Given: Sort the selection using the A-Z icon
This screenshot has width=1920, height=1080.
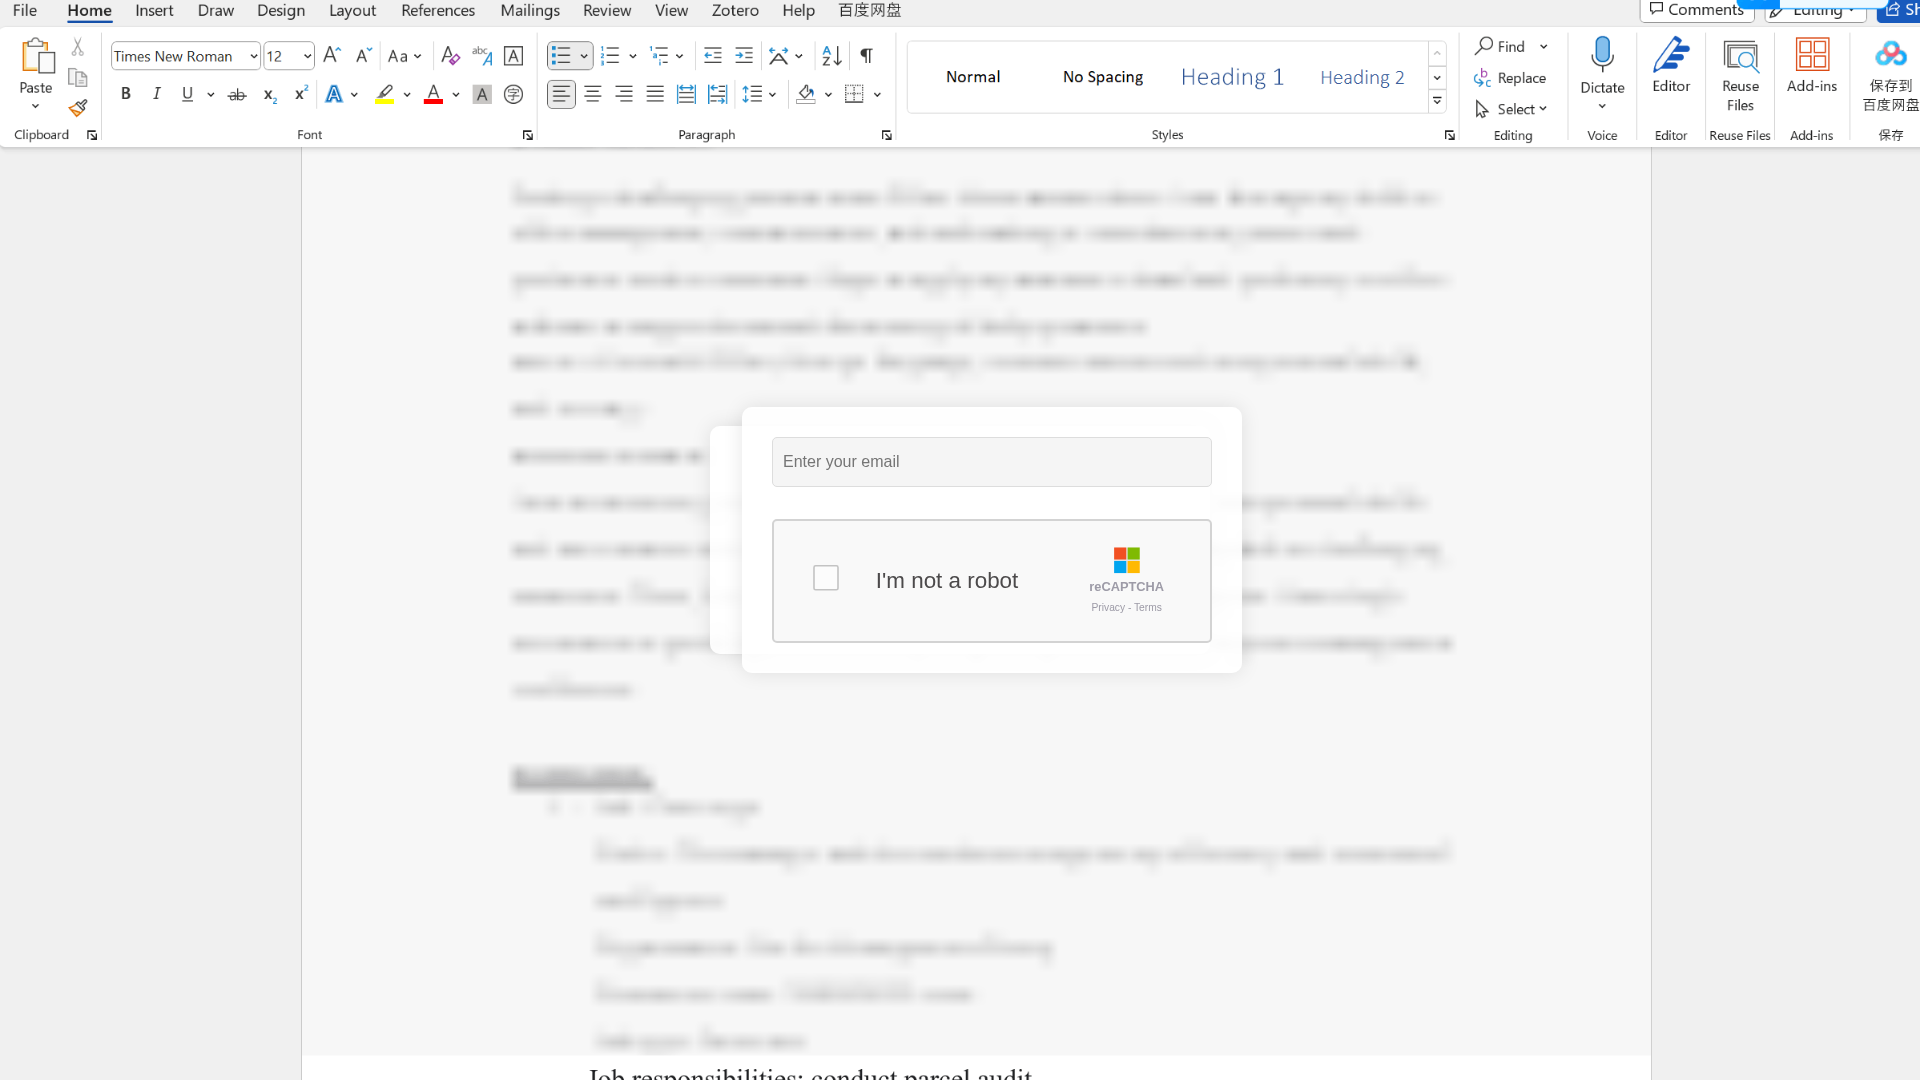Looking at the screenshot, I should [831, 56].
